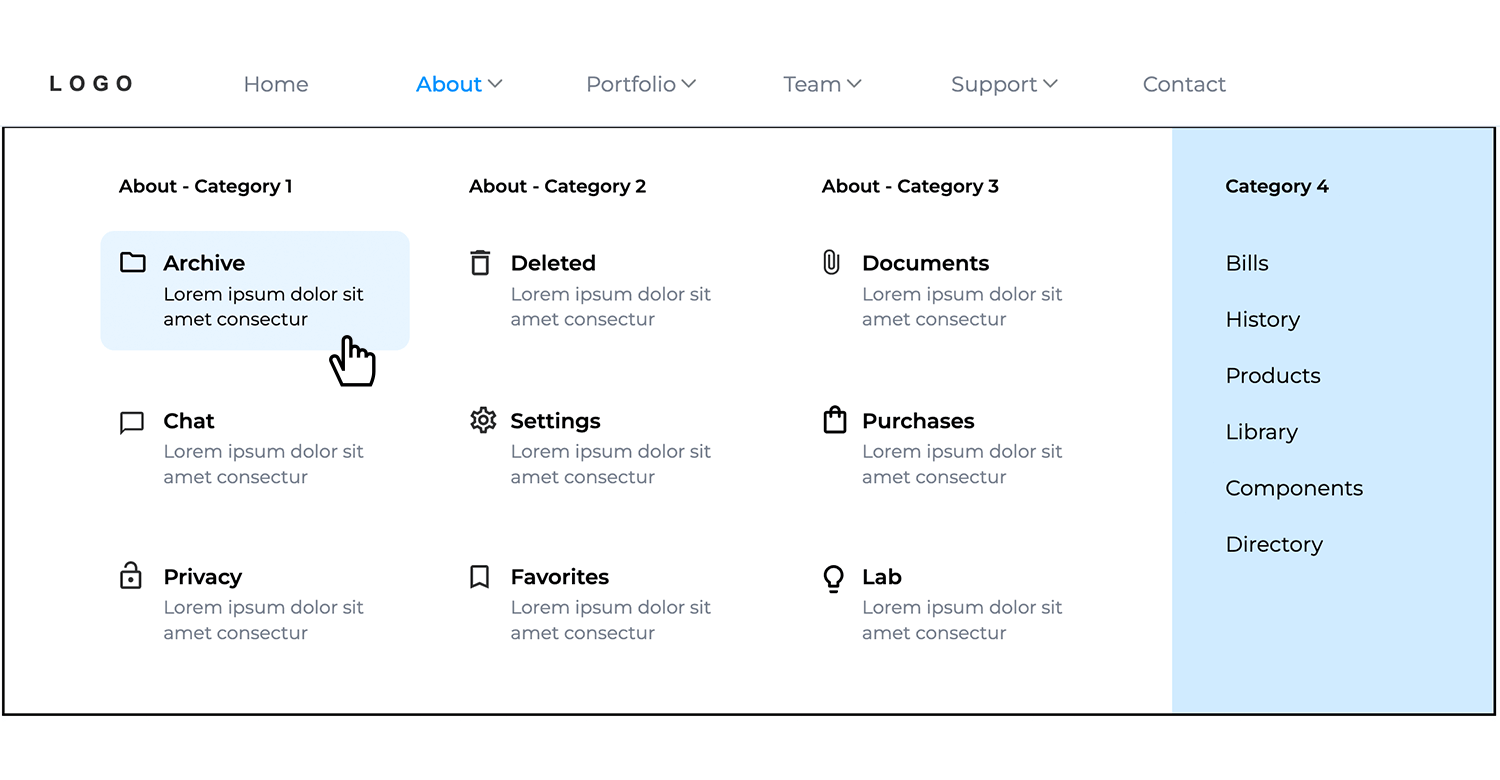Click the LOGO in the header
1500x780 pixels.
[x=91, y=84]
